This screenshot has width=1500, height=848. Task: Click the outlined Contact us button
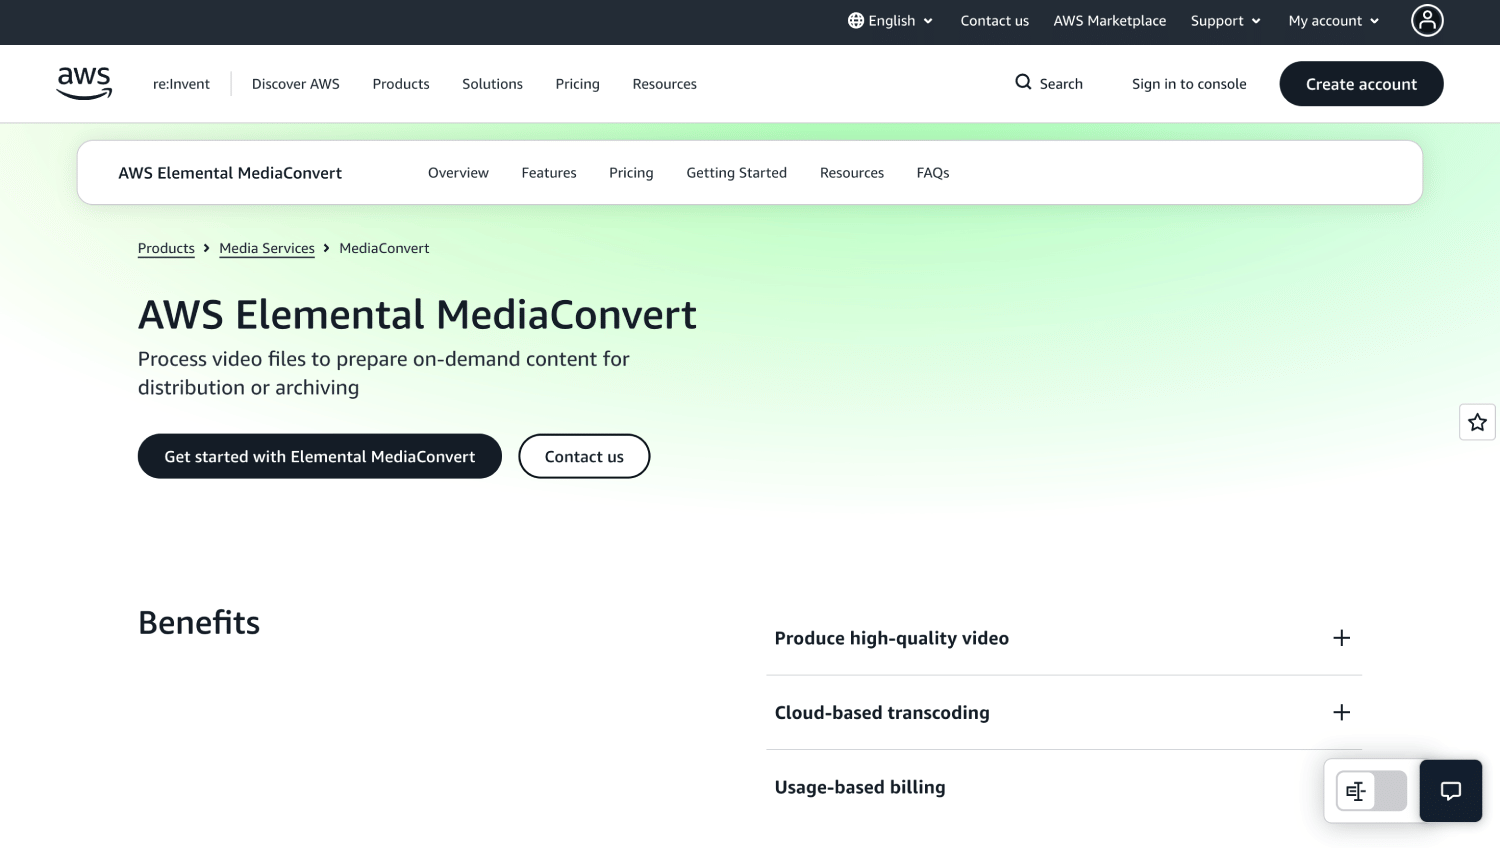point(584,456)
